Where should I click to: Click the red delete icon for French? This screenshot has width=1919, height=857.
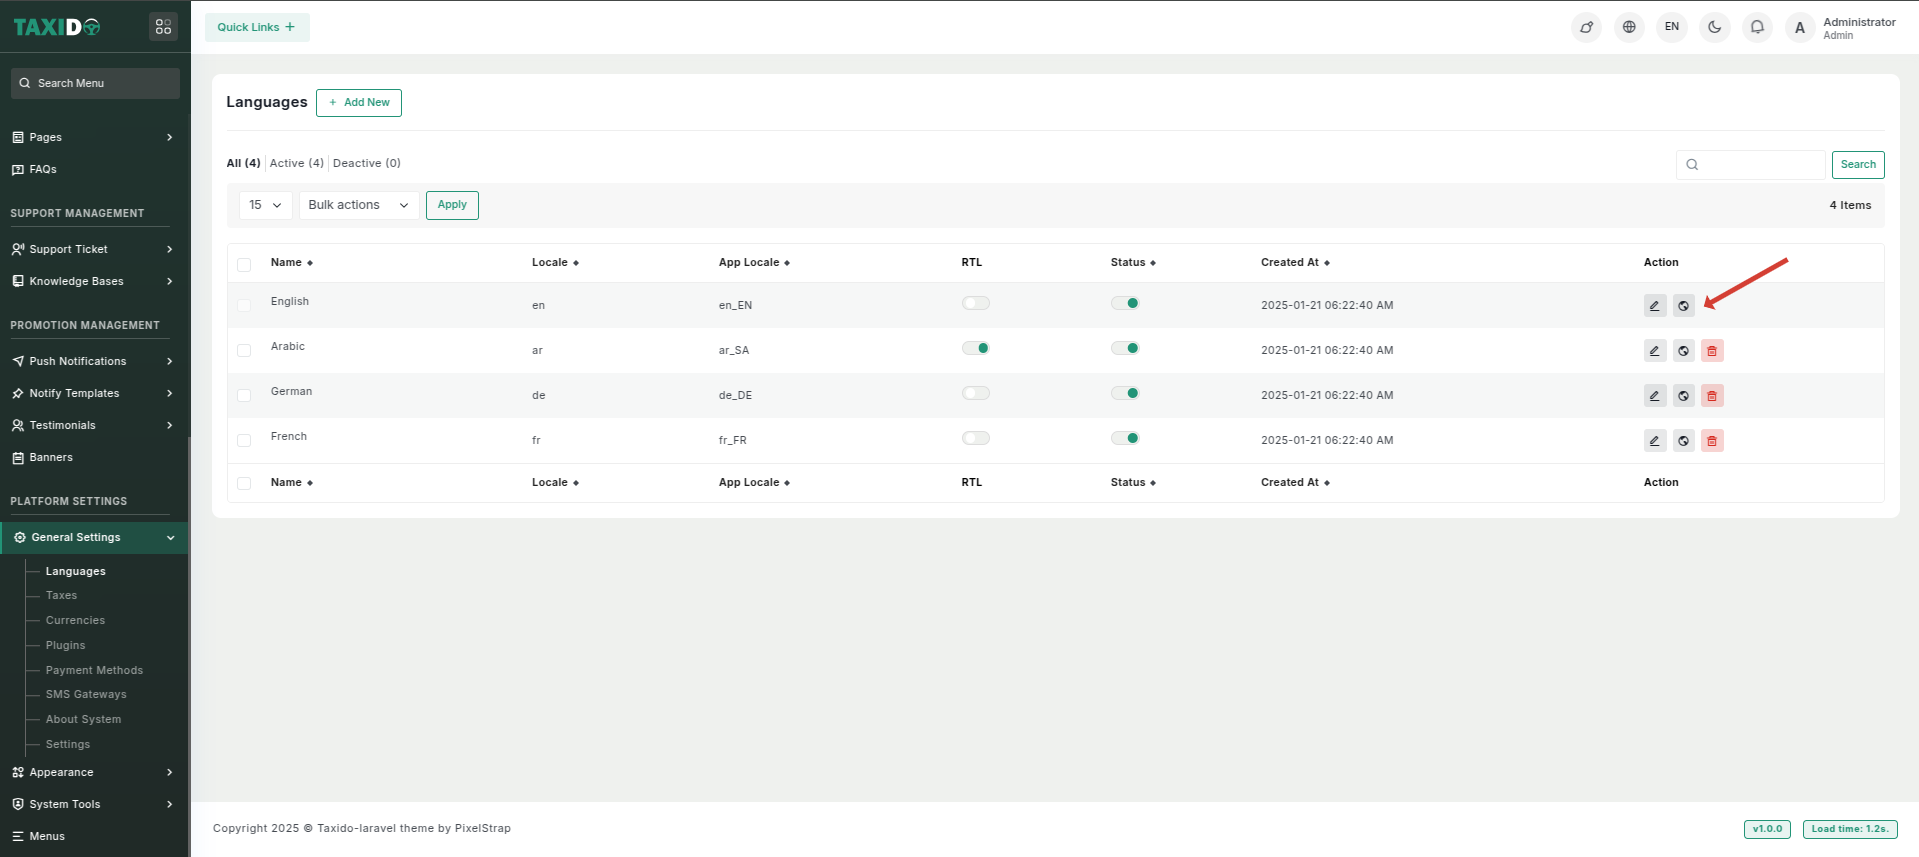[1712, 441]
